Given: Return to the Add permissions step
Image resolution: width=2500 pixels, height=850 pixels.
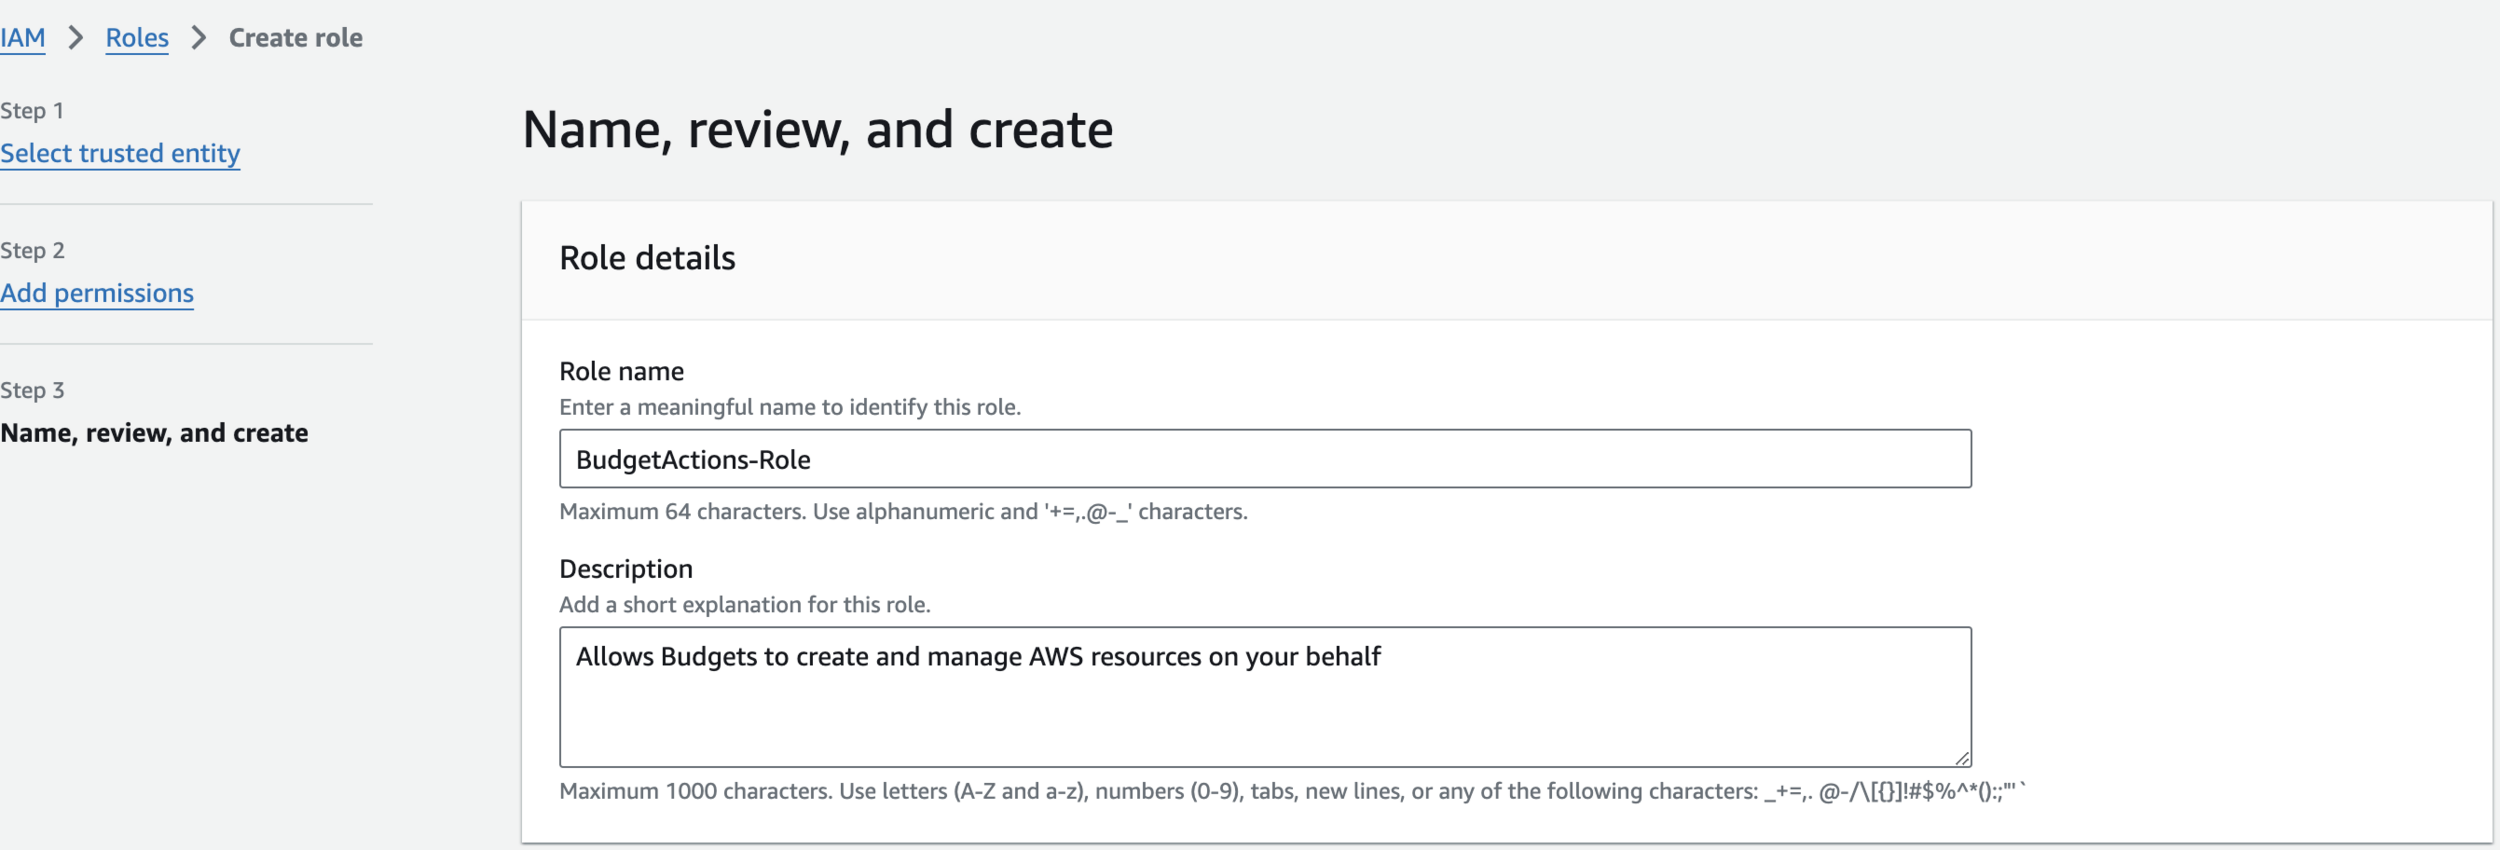Looking at the screenshot, I should pyautogui.click(x=97, y=293).
